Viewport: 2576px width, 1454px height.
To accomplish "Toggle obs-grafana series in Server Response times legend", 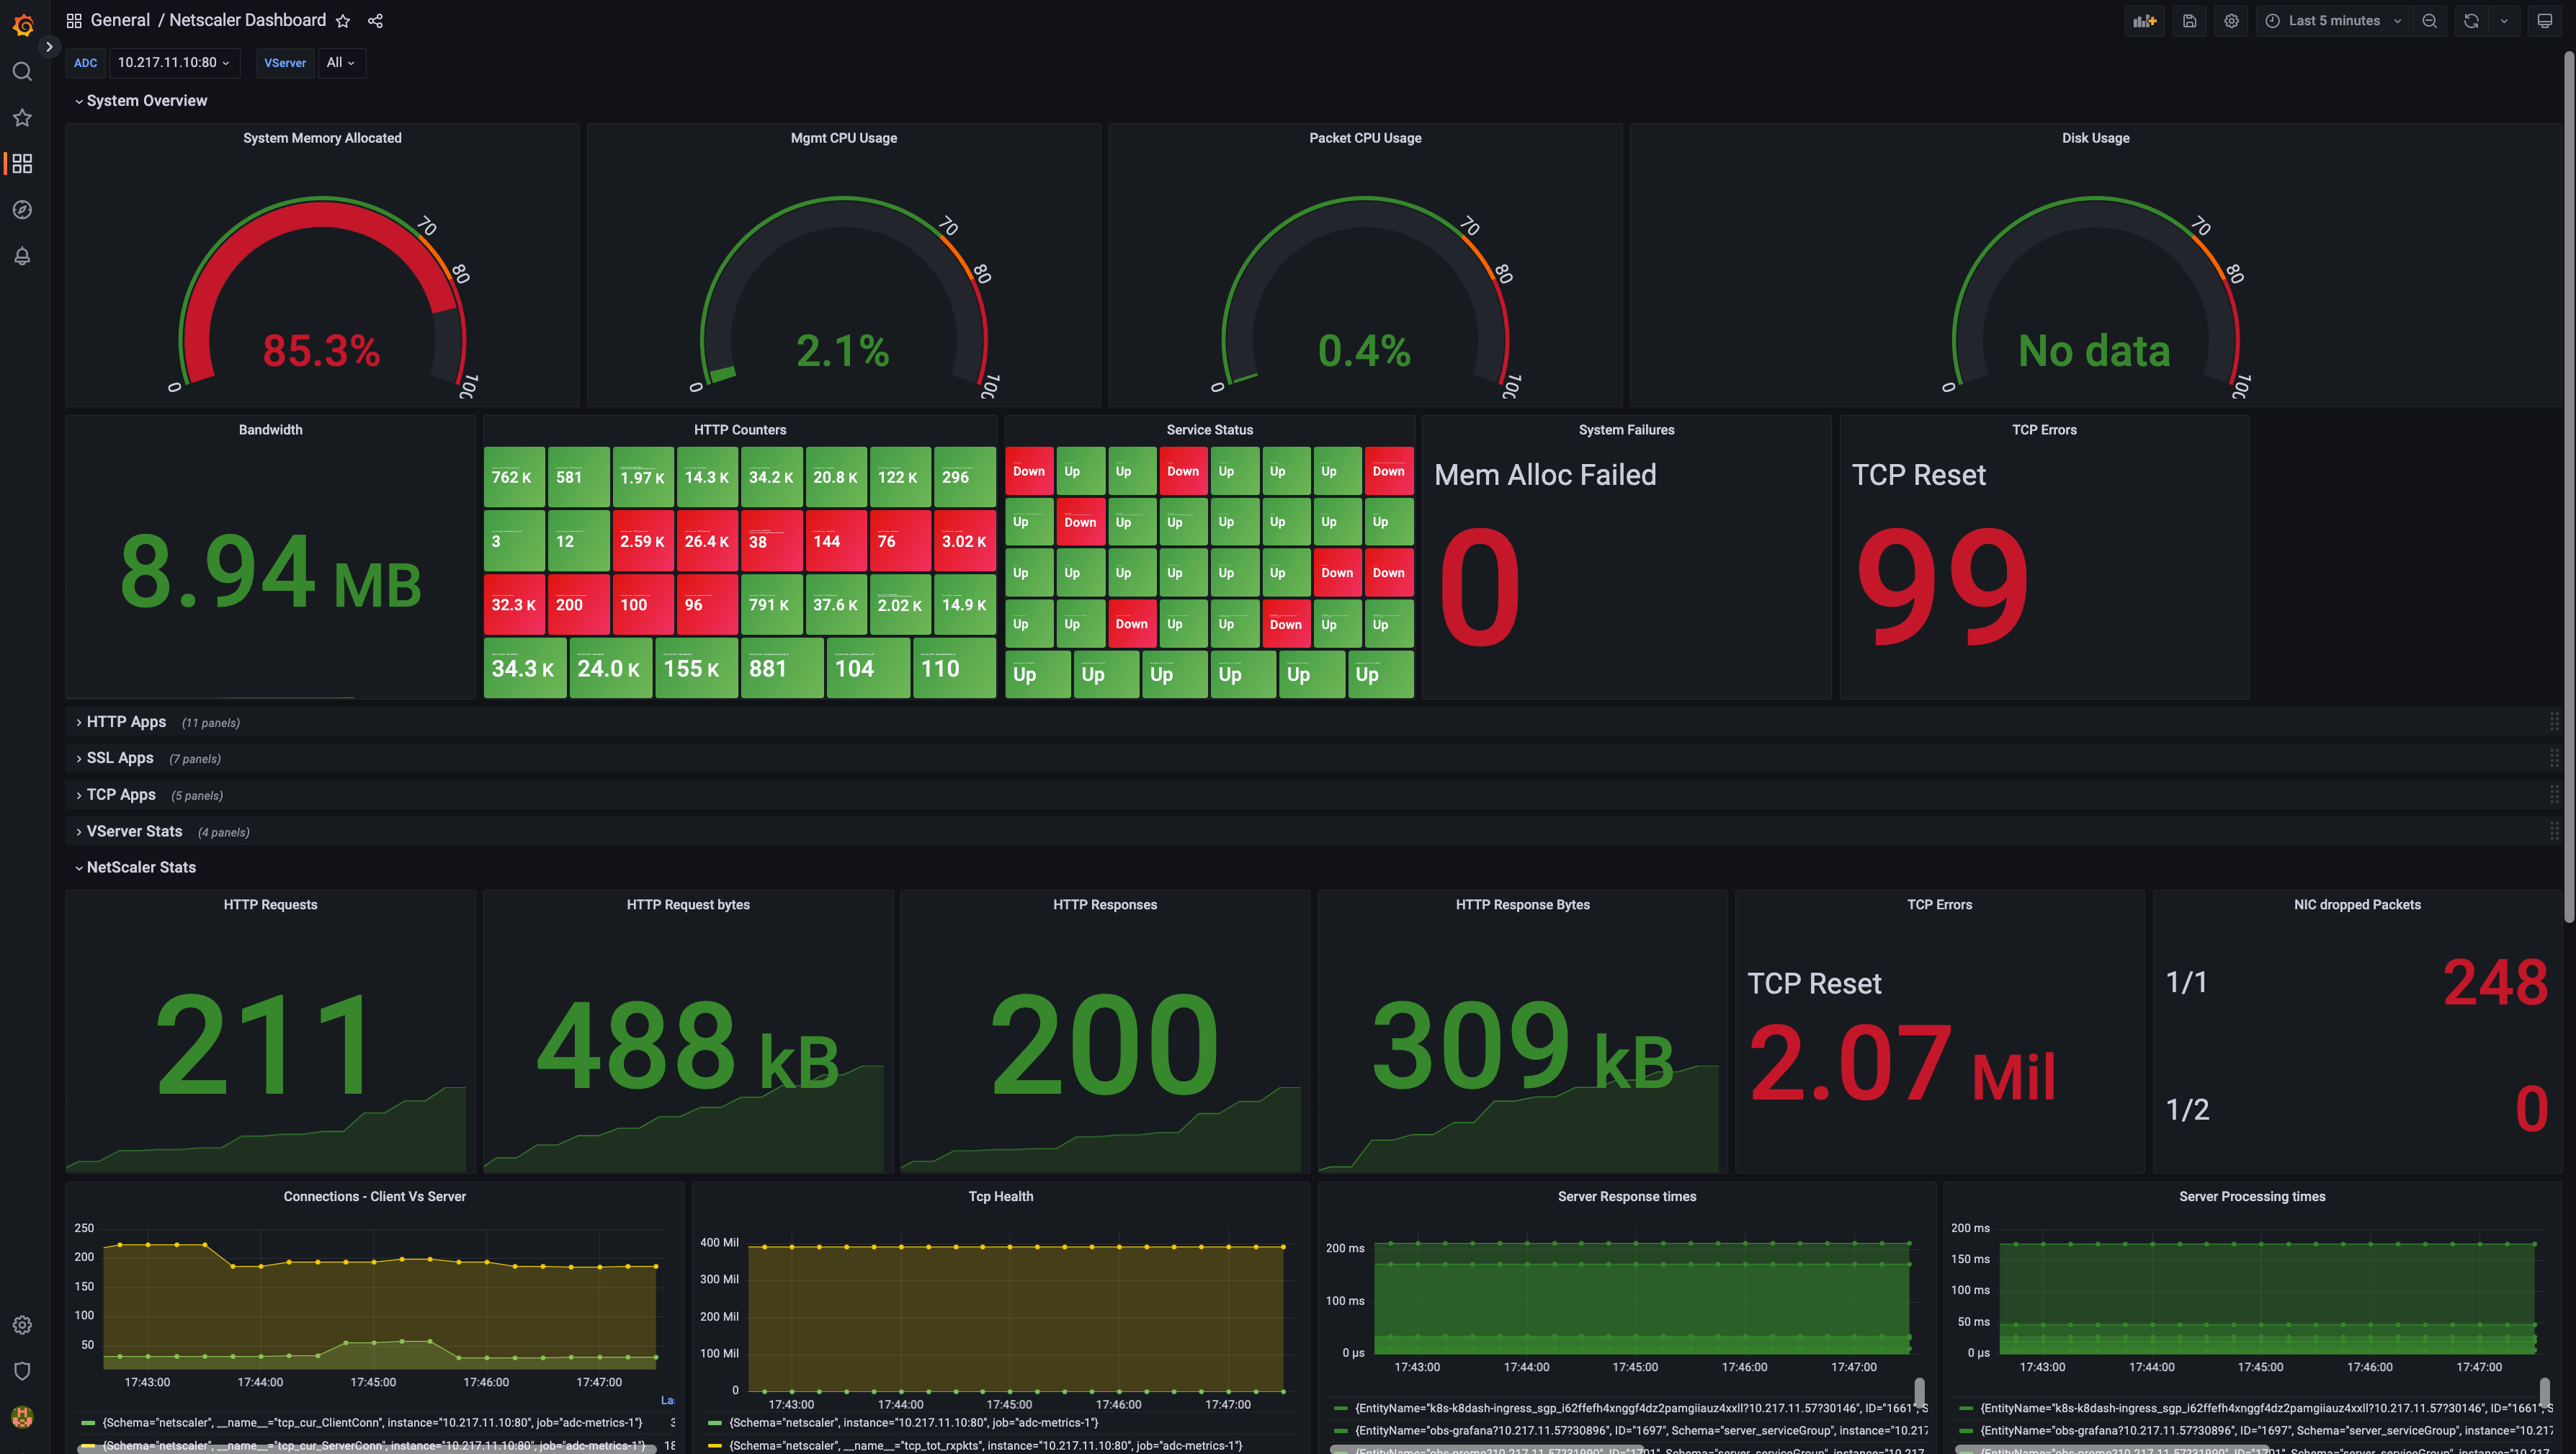I will pyautogui.click(x=1640, y=1430).
